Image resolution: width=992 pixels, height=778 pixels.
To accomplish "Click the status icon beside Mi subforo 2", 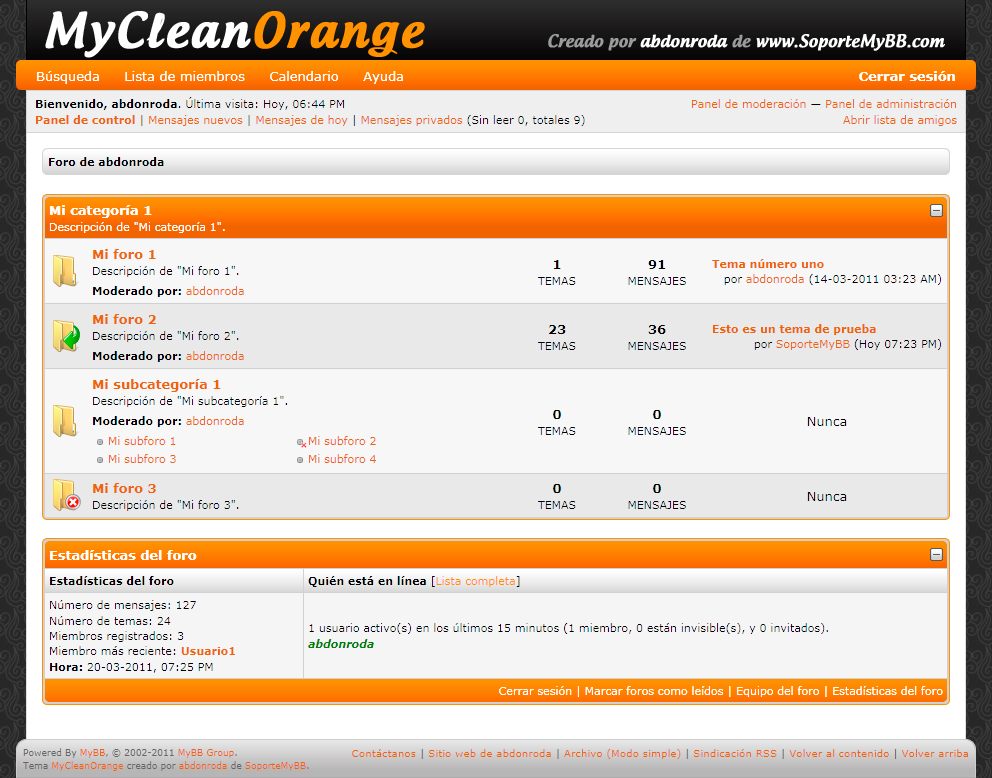I will [x=301, y=442].
